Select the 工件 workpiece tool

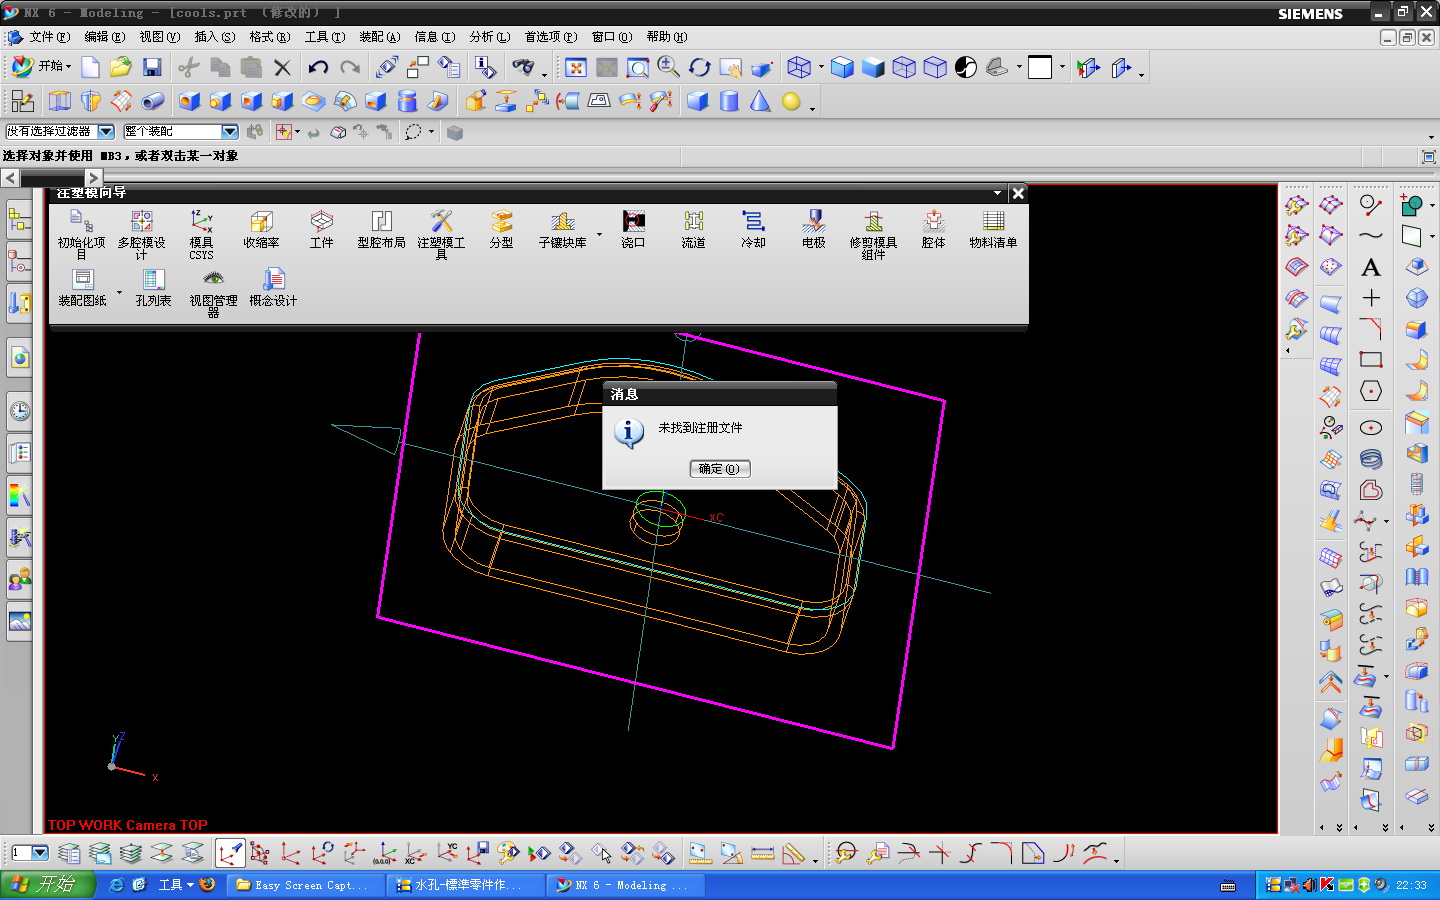point(321,222)
